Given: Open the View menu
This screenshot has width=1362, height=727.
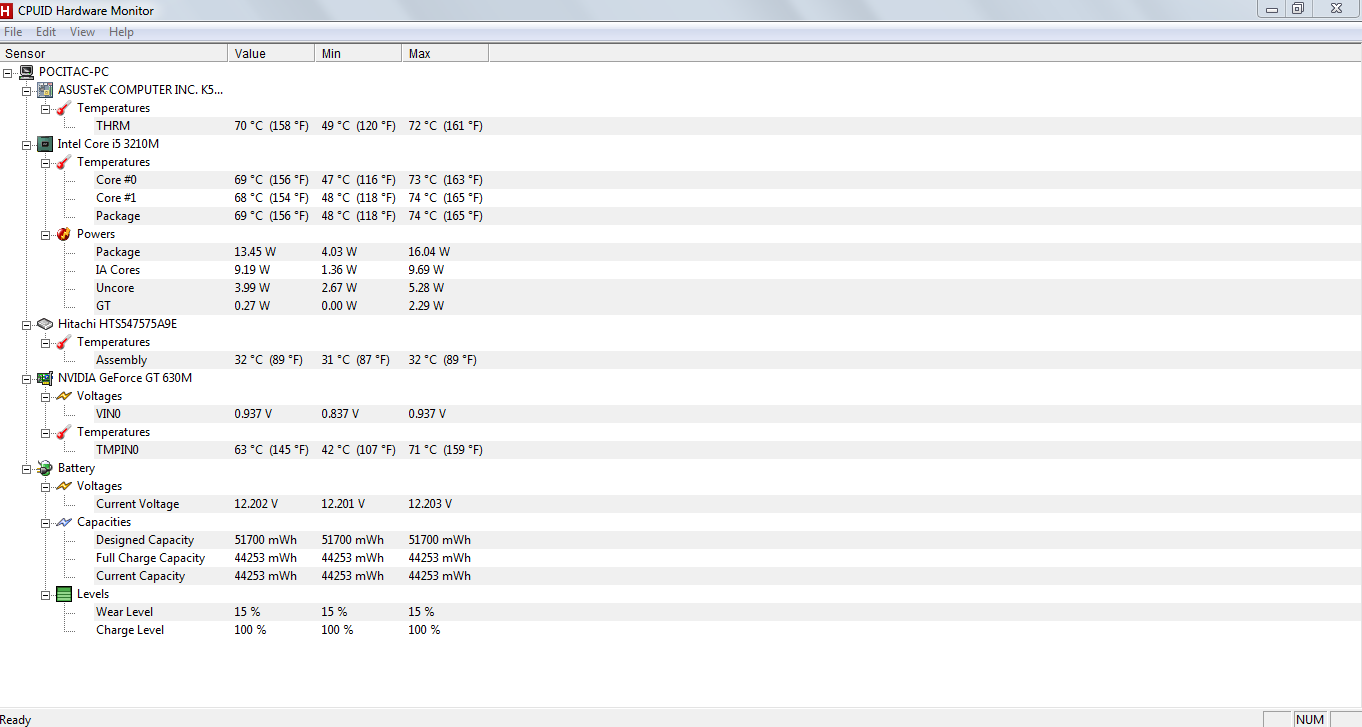Looking at the screenshot, I should 83,32.
